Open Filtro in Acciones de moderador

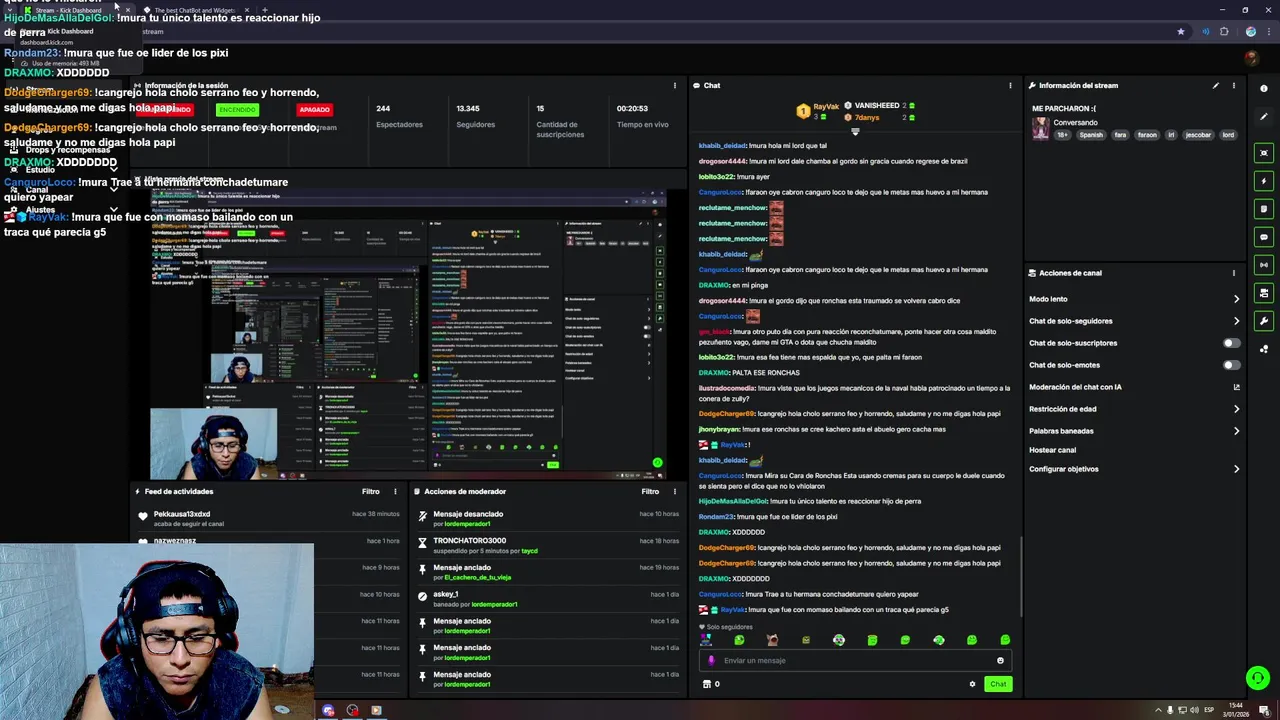650,492
